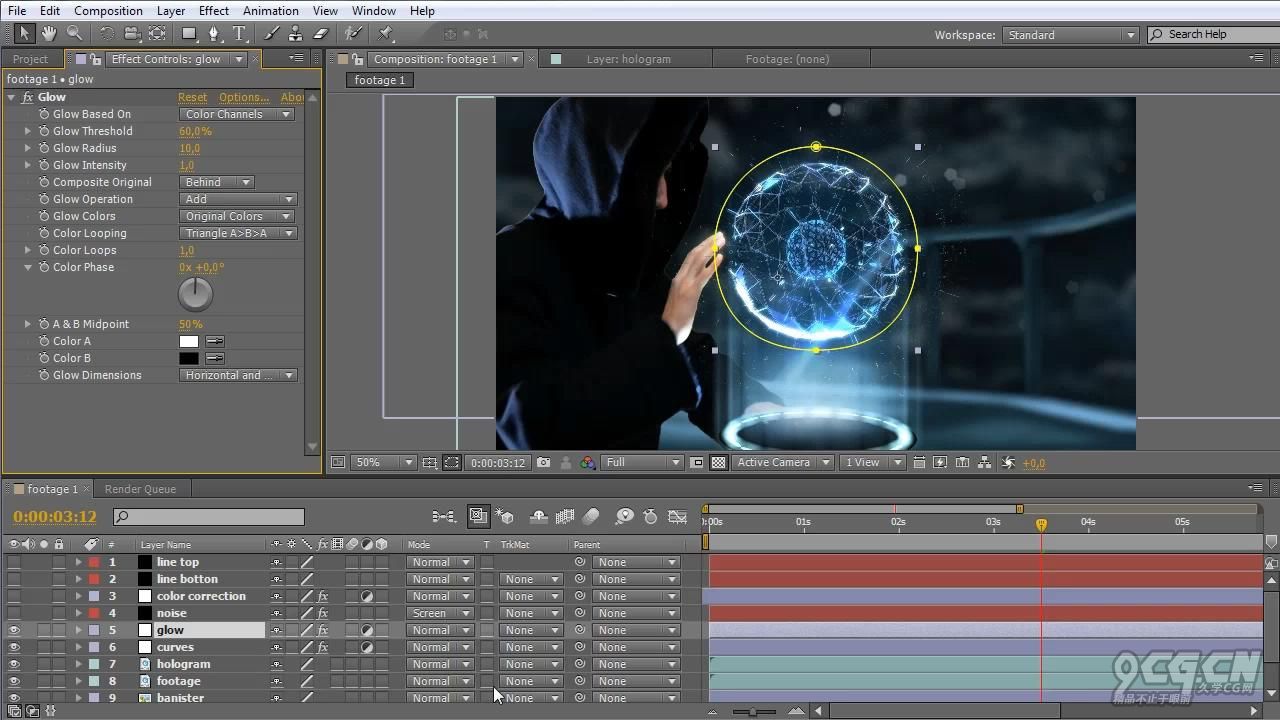This screenshot has width=1280, height=720.
Task: Toggle Glow Radius stopwatch
Action: (x=44, y=148)
